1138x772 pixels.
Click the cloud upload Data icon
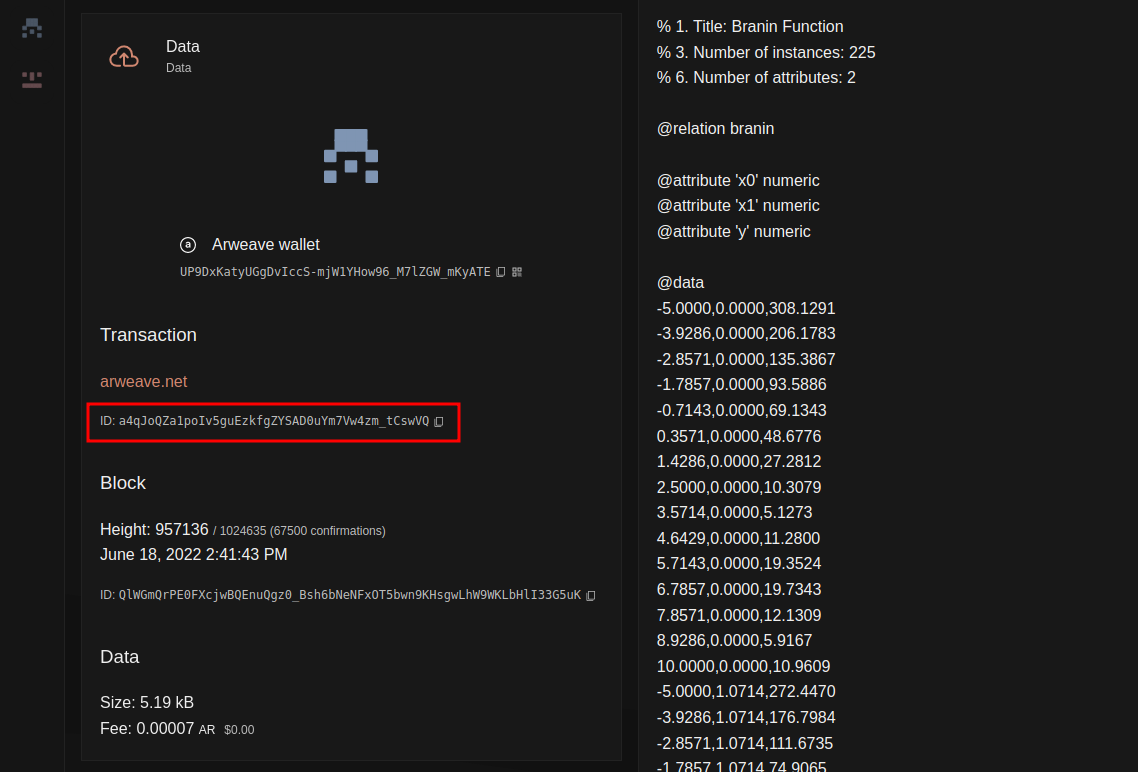pos(124,57)
